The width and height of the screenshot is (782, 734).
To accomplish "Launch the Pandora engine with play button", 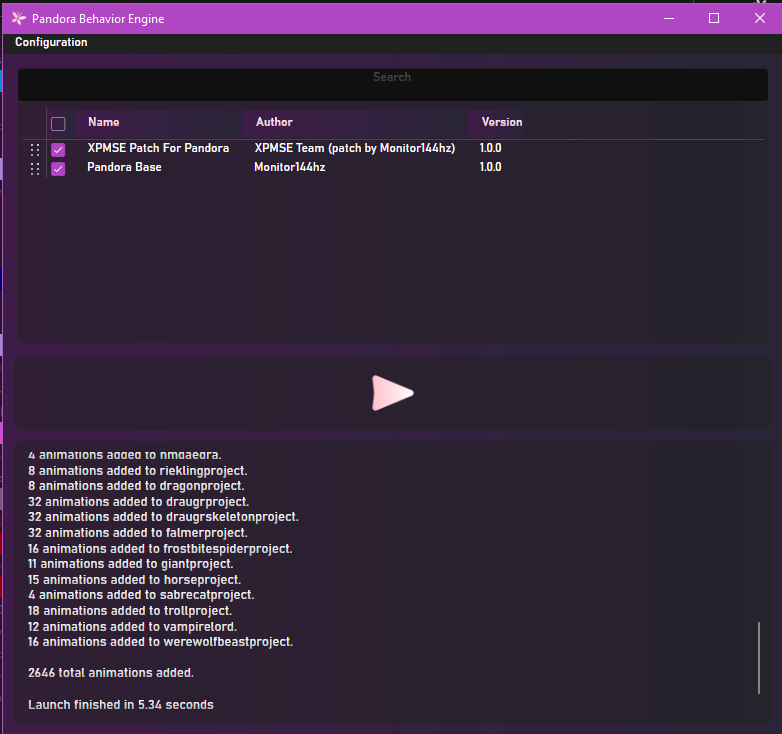I will click(392, 393).
